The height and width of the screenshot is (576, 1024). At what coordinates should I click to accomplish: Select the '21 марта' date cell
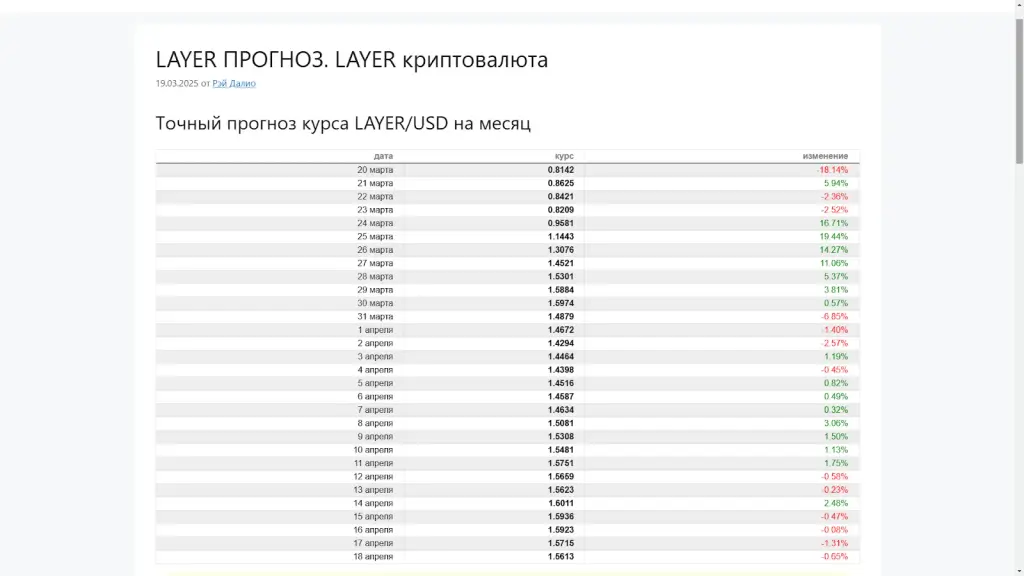[375, 184]
